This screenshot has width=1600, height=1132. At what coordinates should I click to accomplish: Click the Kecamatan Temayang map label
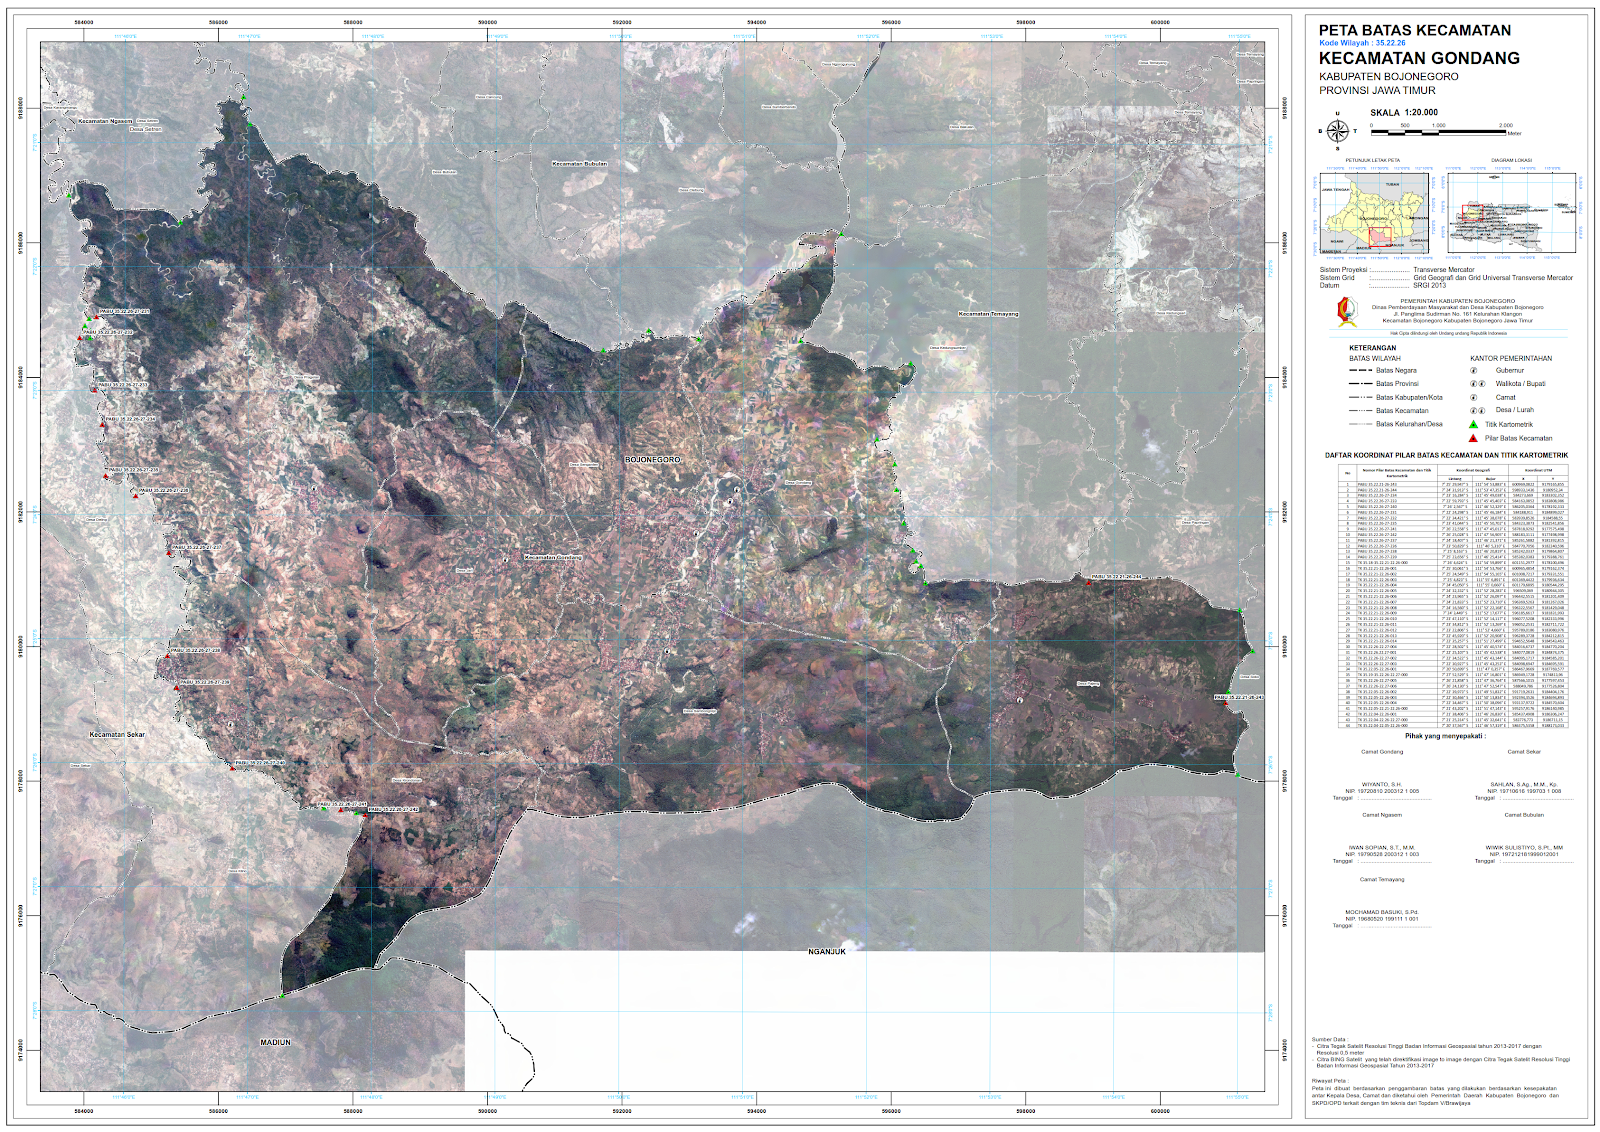pyautogui.click(x=988, y=314)
